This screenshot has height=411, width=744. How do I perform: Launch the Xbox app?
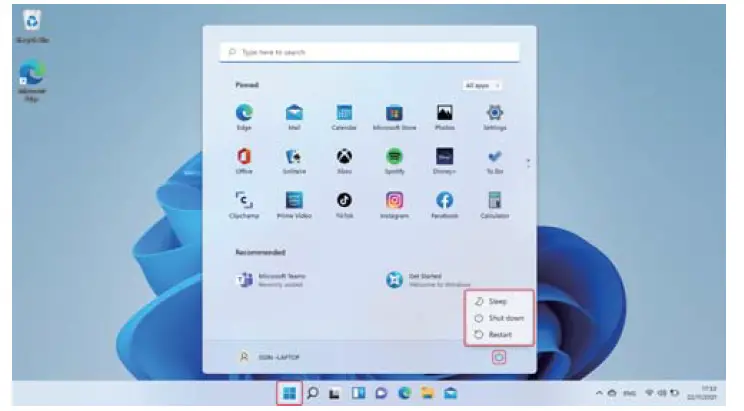[344, 160]
